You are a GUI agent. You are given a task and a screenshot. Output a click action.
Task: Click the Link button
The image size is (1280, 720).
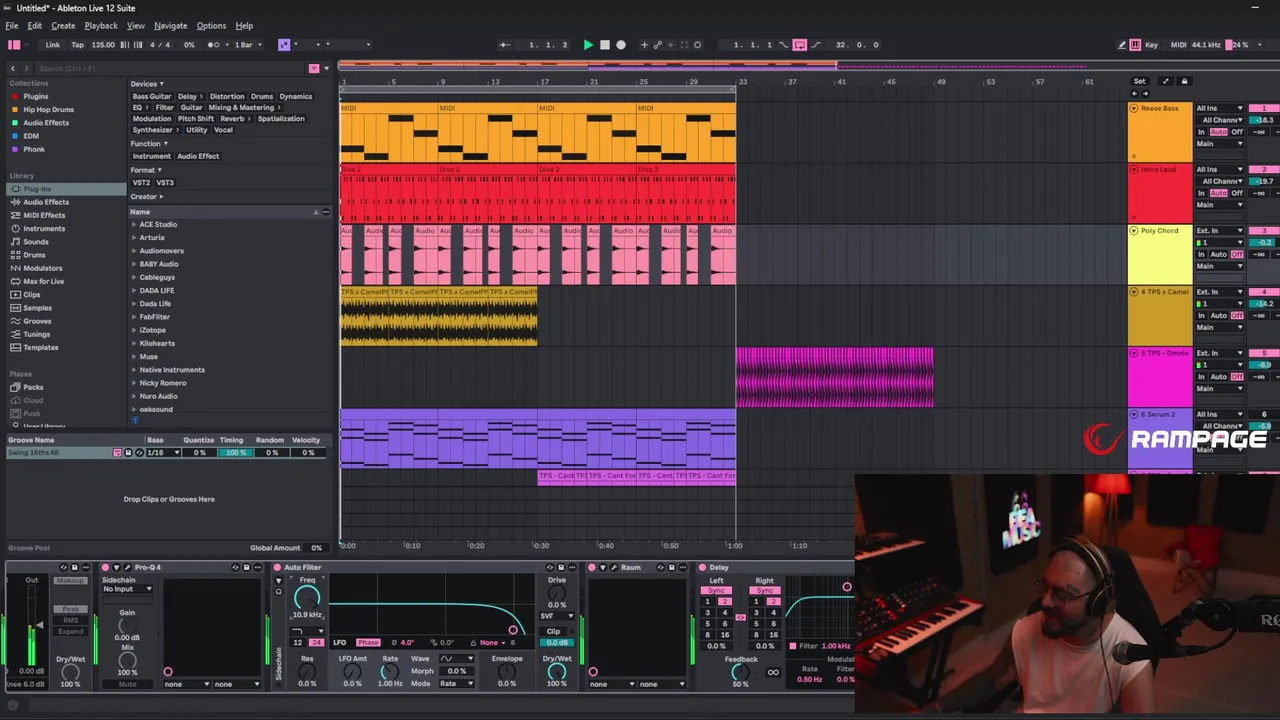(52, 45)
